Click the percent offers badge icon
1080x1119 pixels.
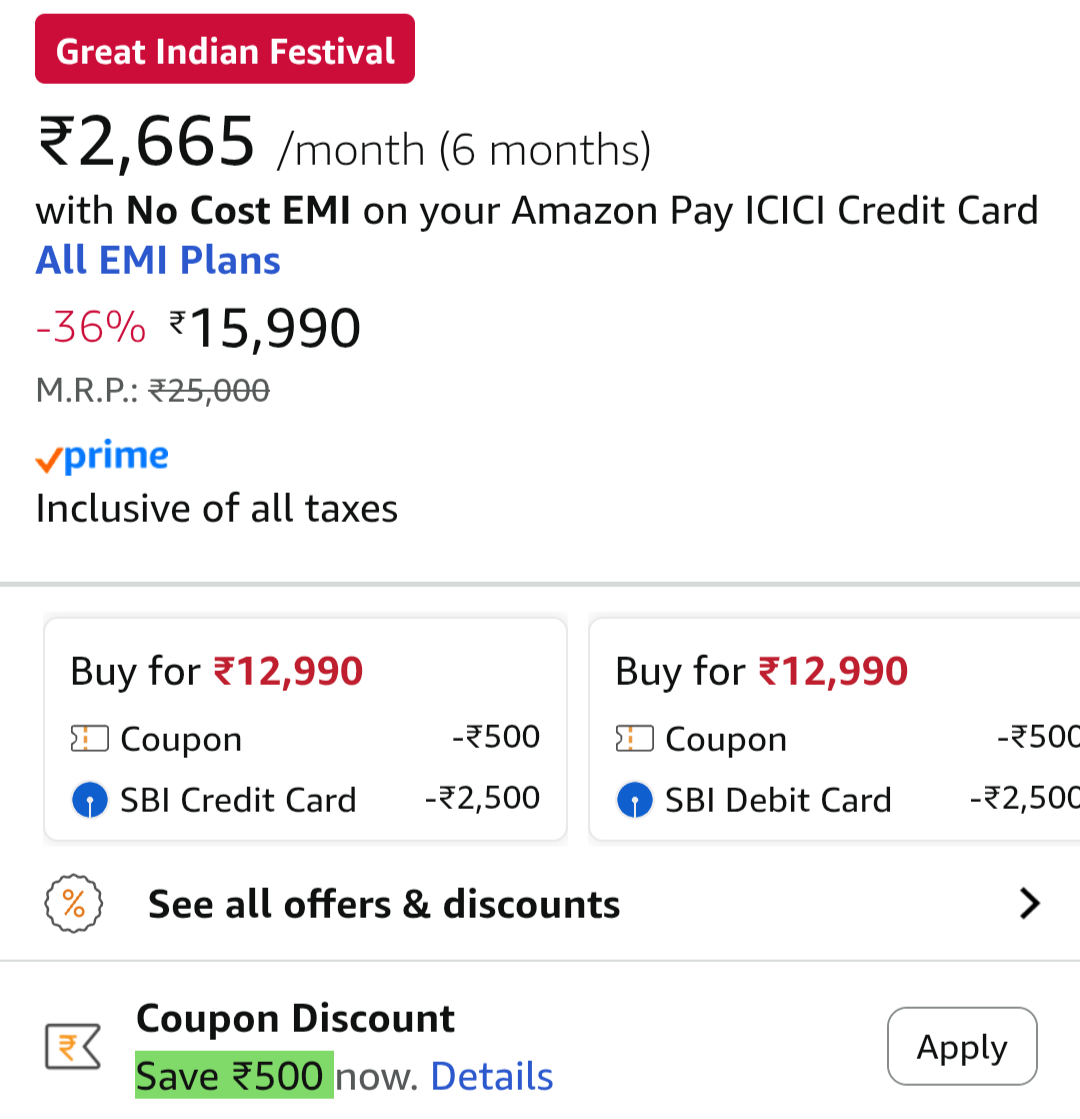pyautogui.click(x=73, y=904)
